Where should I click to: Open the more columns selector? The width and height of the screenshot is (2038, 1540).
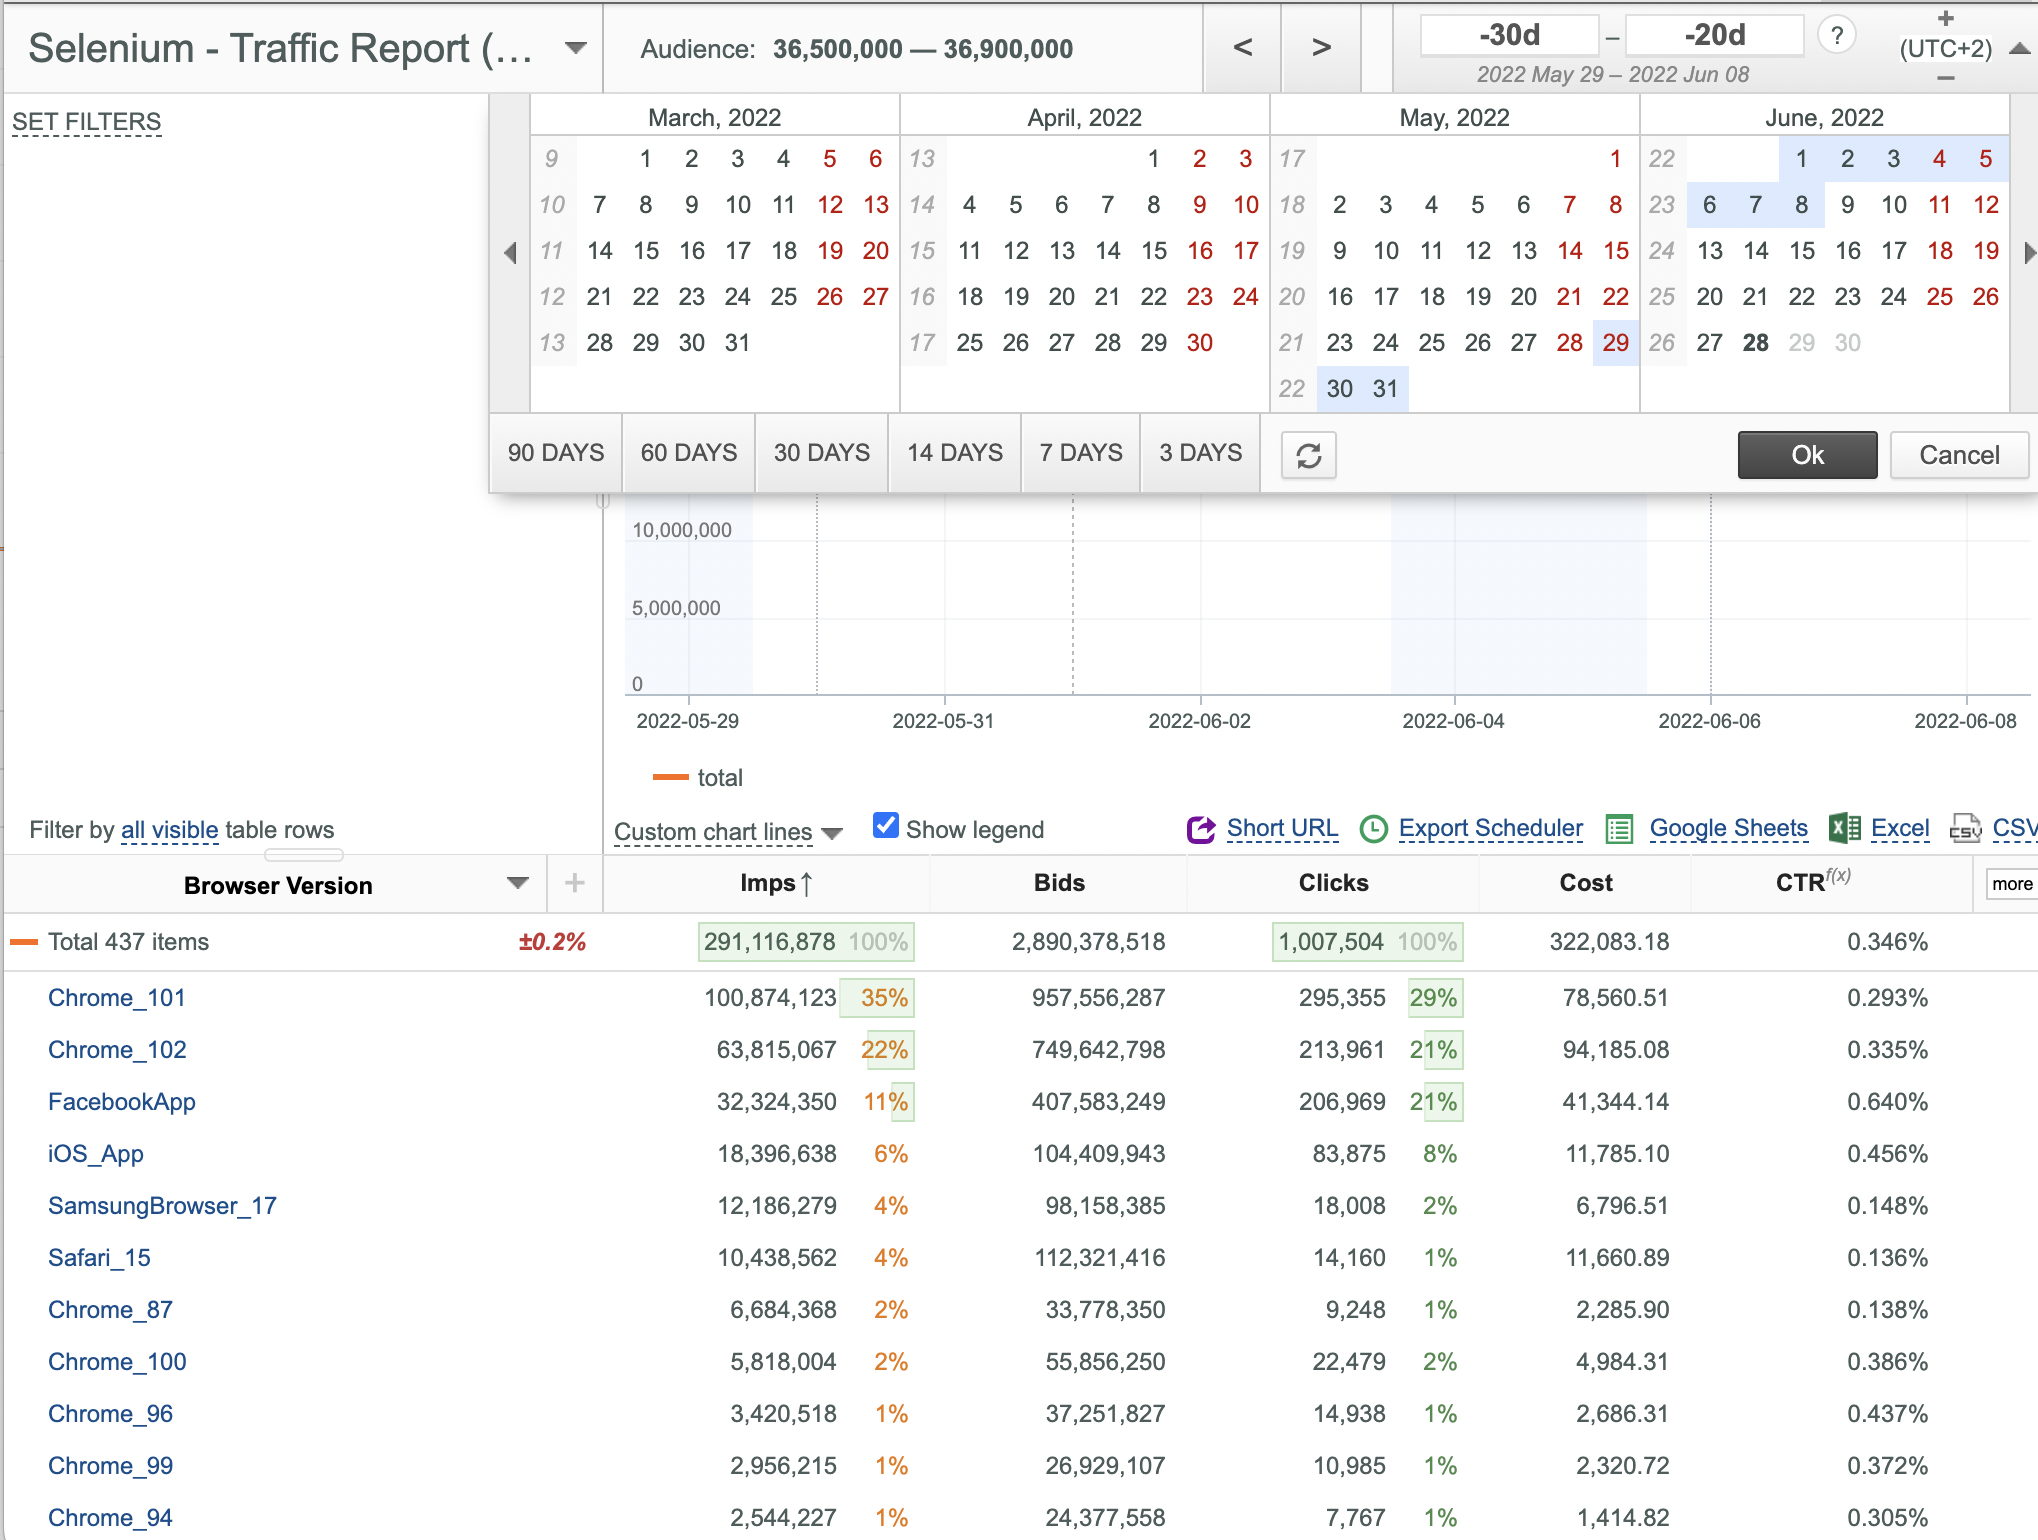(x=2011, y=884)
